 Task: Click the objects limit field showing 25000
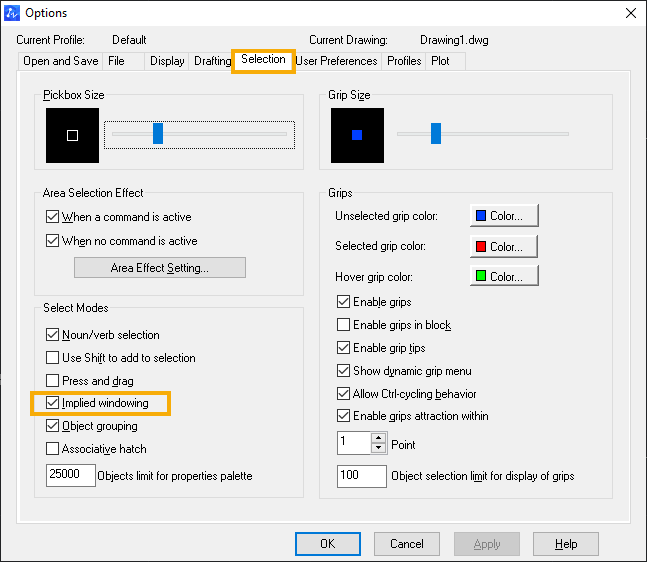pyautogui.click(x=71, y=475)
